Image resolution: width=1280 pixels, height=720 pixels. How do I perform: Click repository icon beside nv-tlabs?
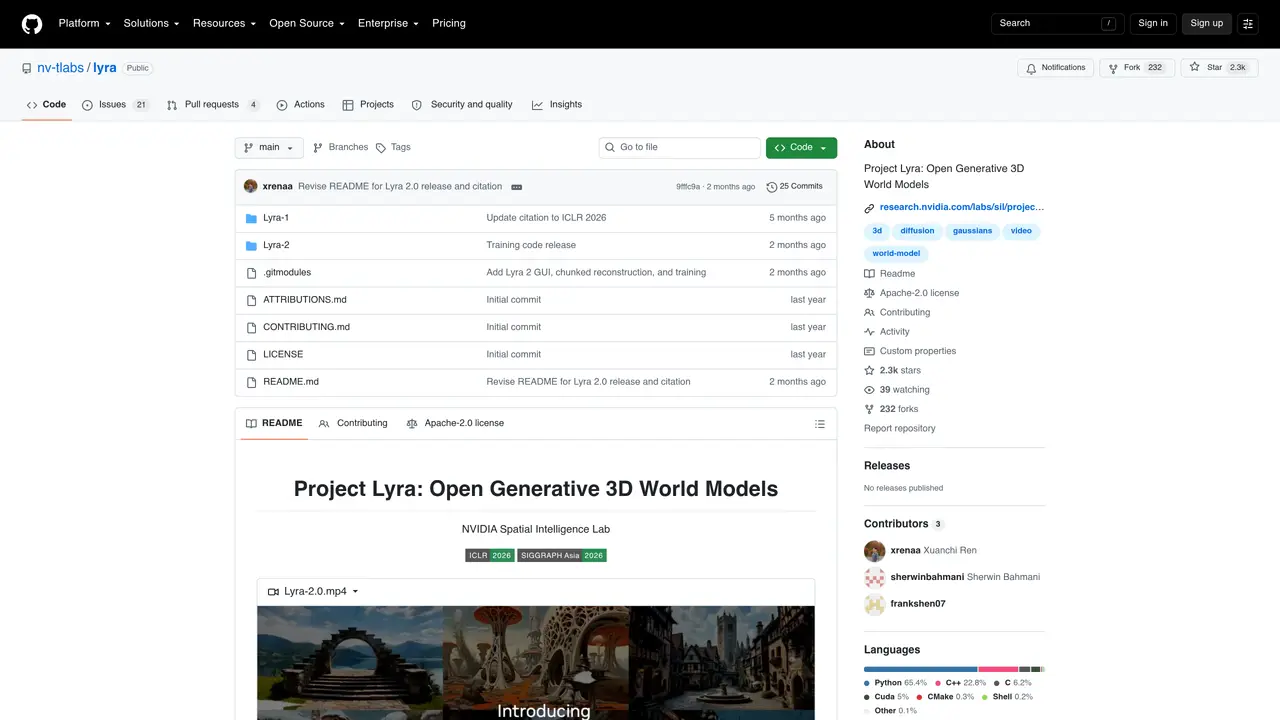(27, 68)
